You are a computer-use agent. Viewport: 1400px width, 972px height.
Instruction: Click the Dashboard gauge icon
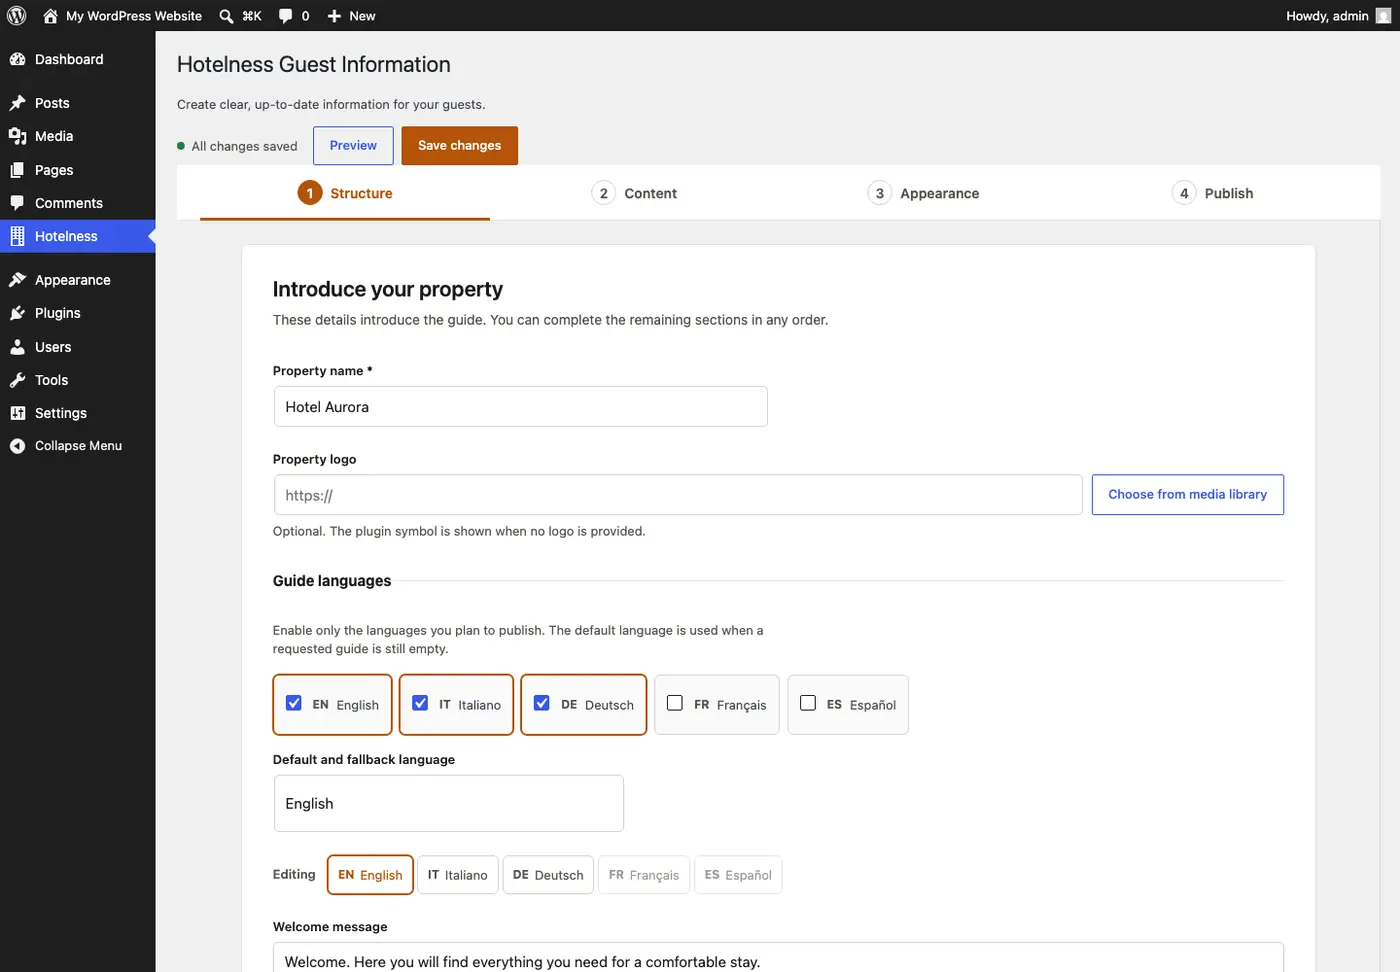(x=17, y=59)
